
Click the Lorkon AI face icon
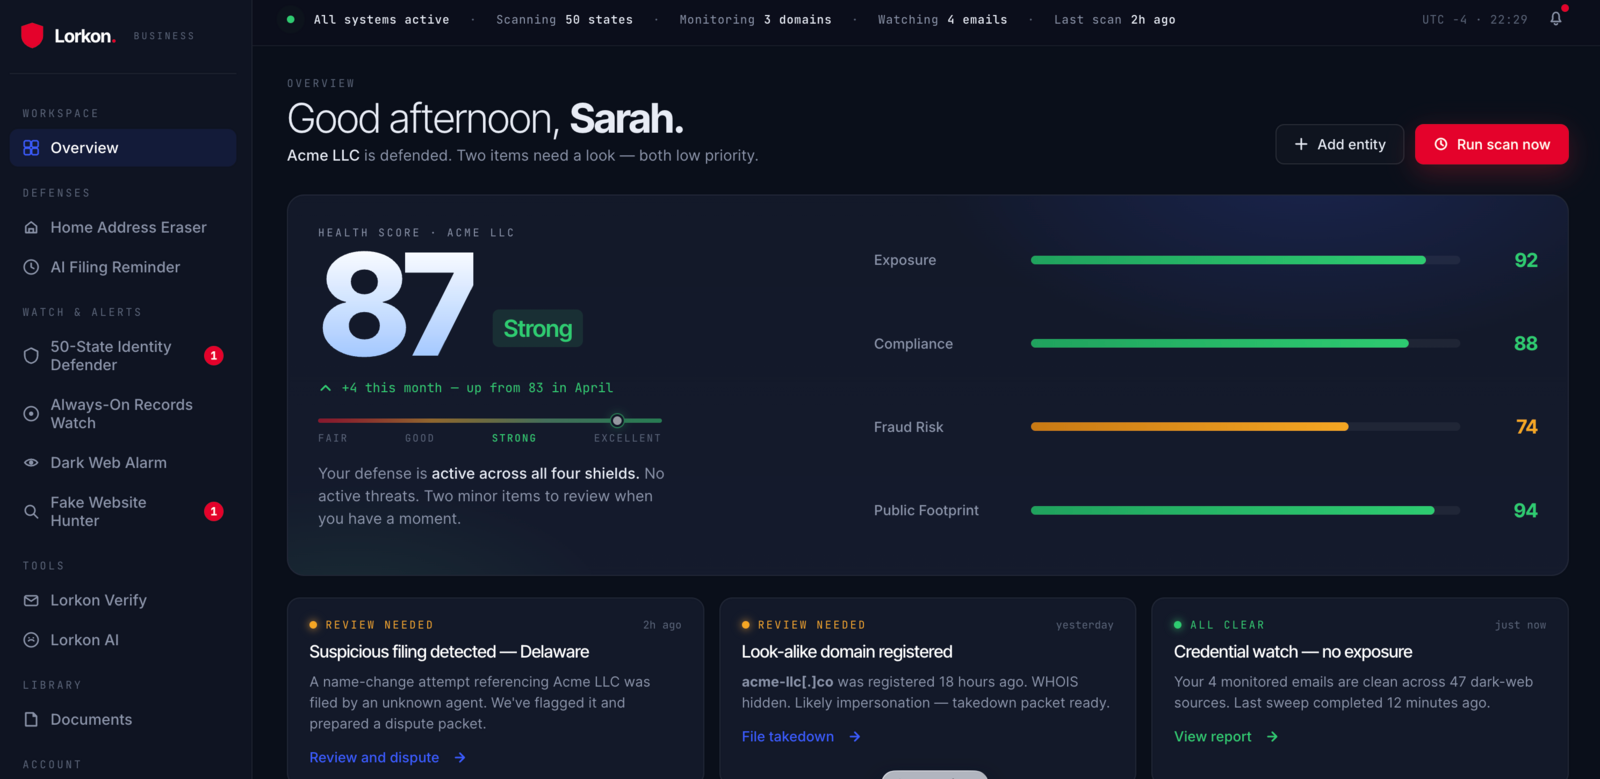[x=31, y=640]
